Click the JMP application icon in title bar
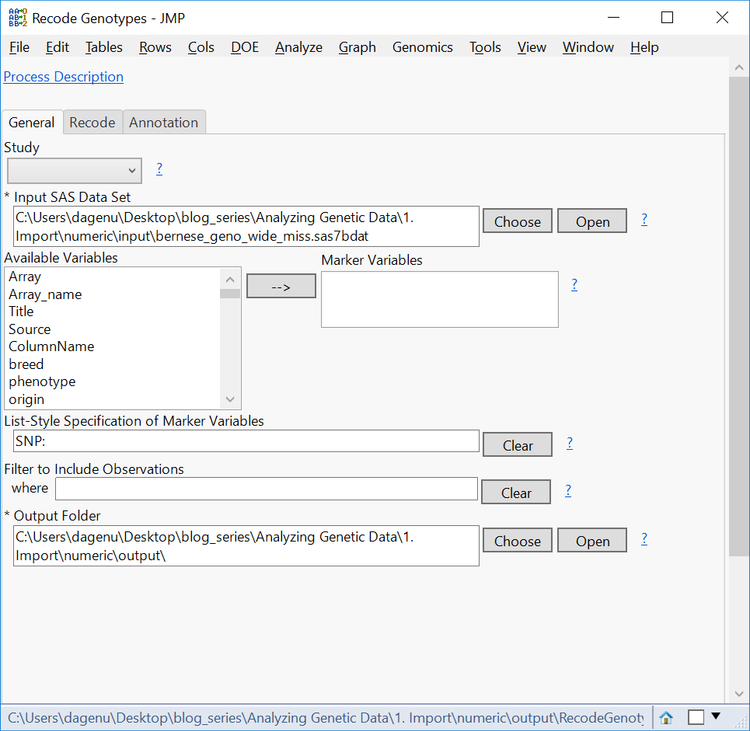Viewport: 750px width, 731px height. [16, 17]
